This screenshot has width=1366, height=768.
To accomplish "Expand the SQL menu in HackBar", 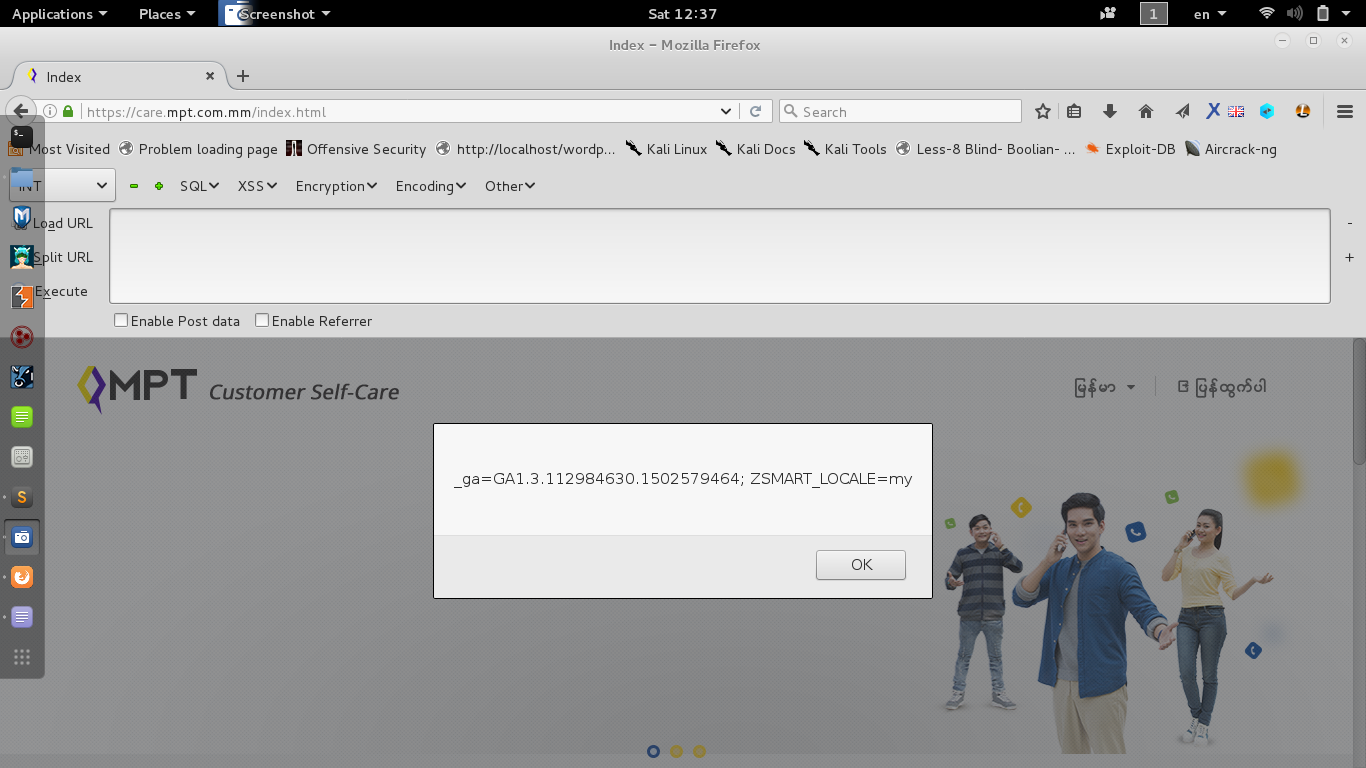I will pos(199,186).
